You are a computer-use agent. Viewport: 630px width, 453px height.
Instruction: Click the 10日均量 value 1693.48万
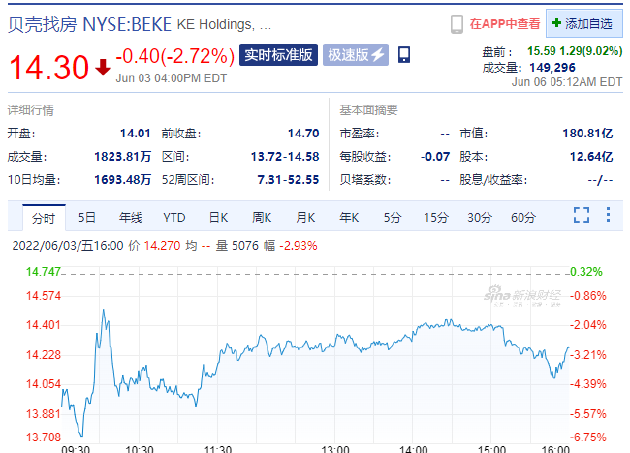coord(123,179)
